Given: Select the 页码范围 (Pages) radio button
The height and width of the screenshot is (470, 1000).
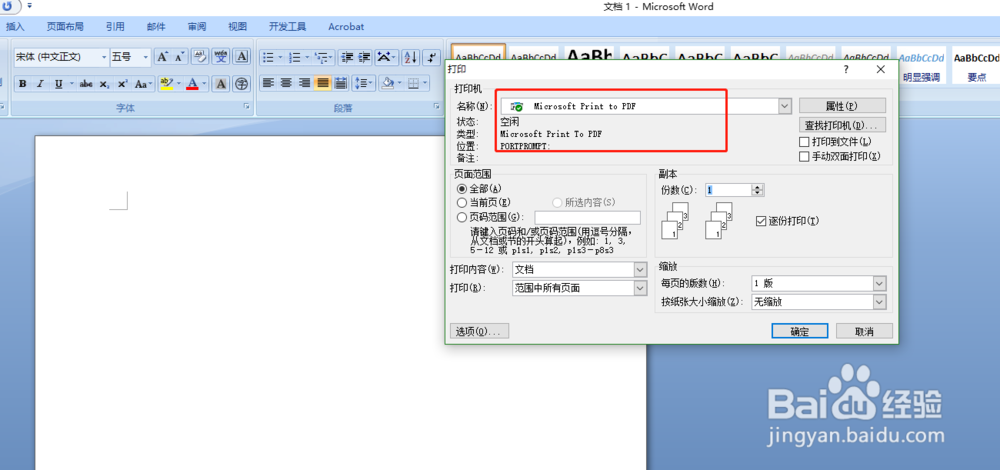Looking at the screenshot, I should click(462, 217).
